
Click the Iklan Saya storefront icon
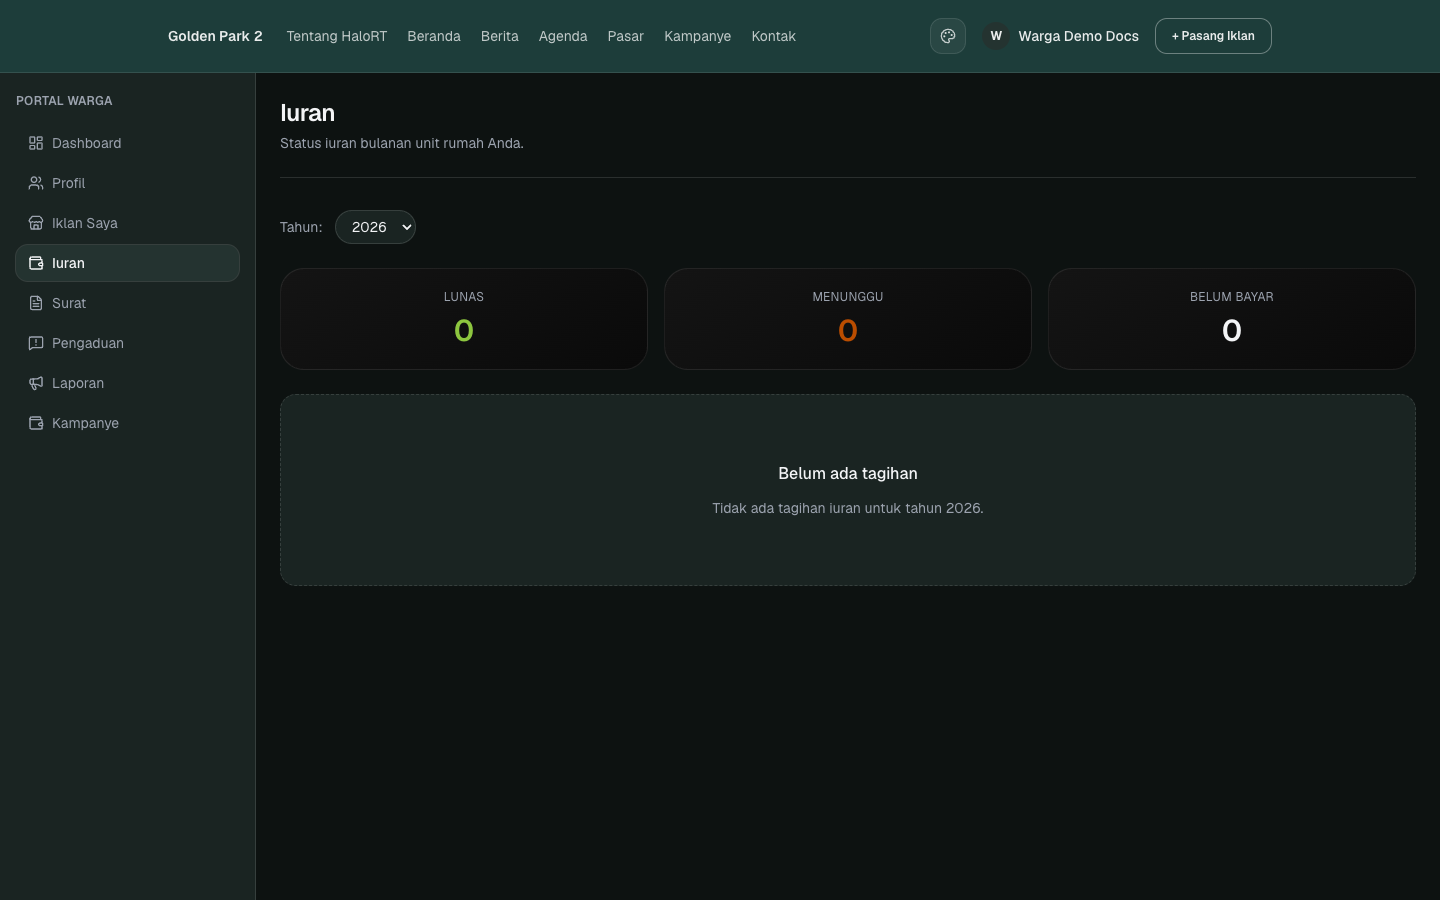[36, 223]
